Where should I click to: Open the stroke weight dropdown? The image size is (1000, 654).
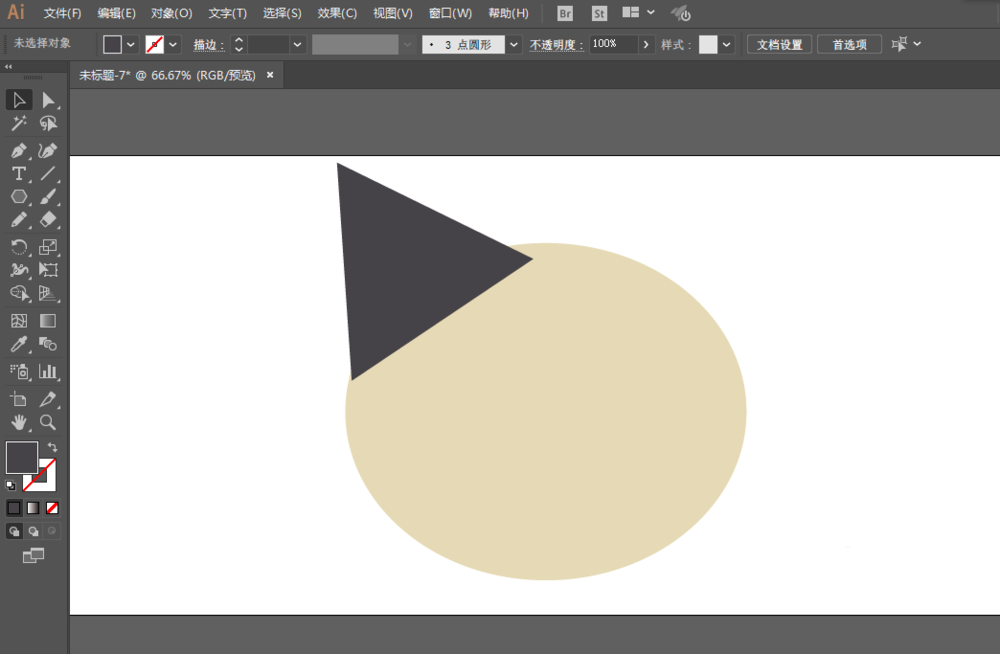tap(297, 45)
